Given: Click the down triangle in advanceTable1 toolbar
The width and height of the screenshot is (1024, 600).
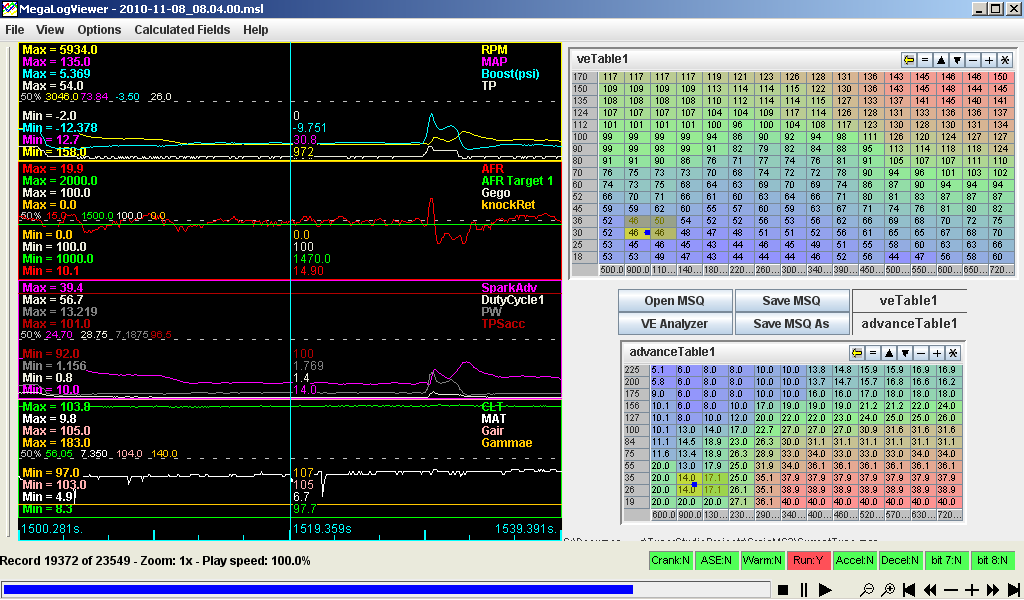Looking at the screenshot, I should point(905,353).
